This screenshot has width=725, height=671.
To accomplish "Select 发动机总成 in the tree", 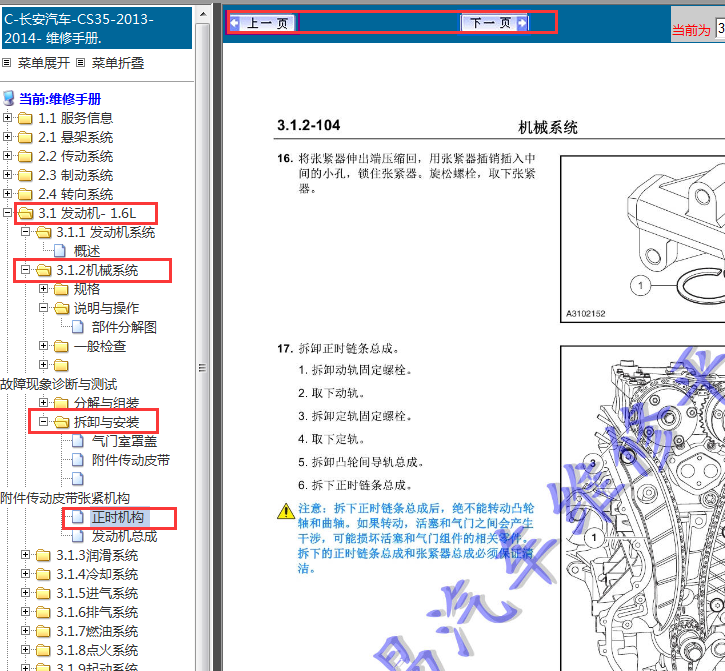I will (x=125, y=536).
